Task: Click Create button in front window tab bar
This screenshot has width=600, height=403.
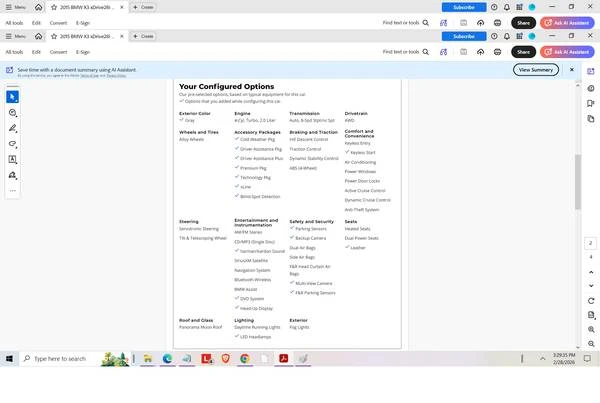Action: click(143, 36)
